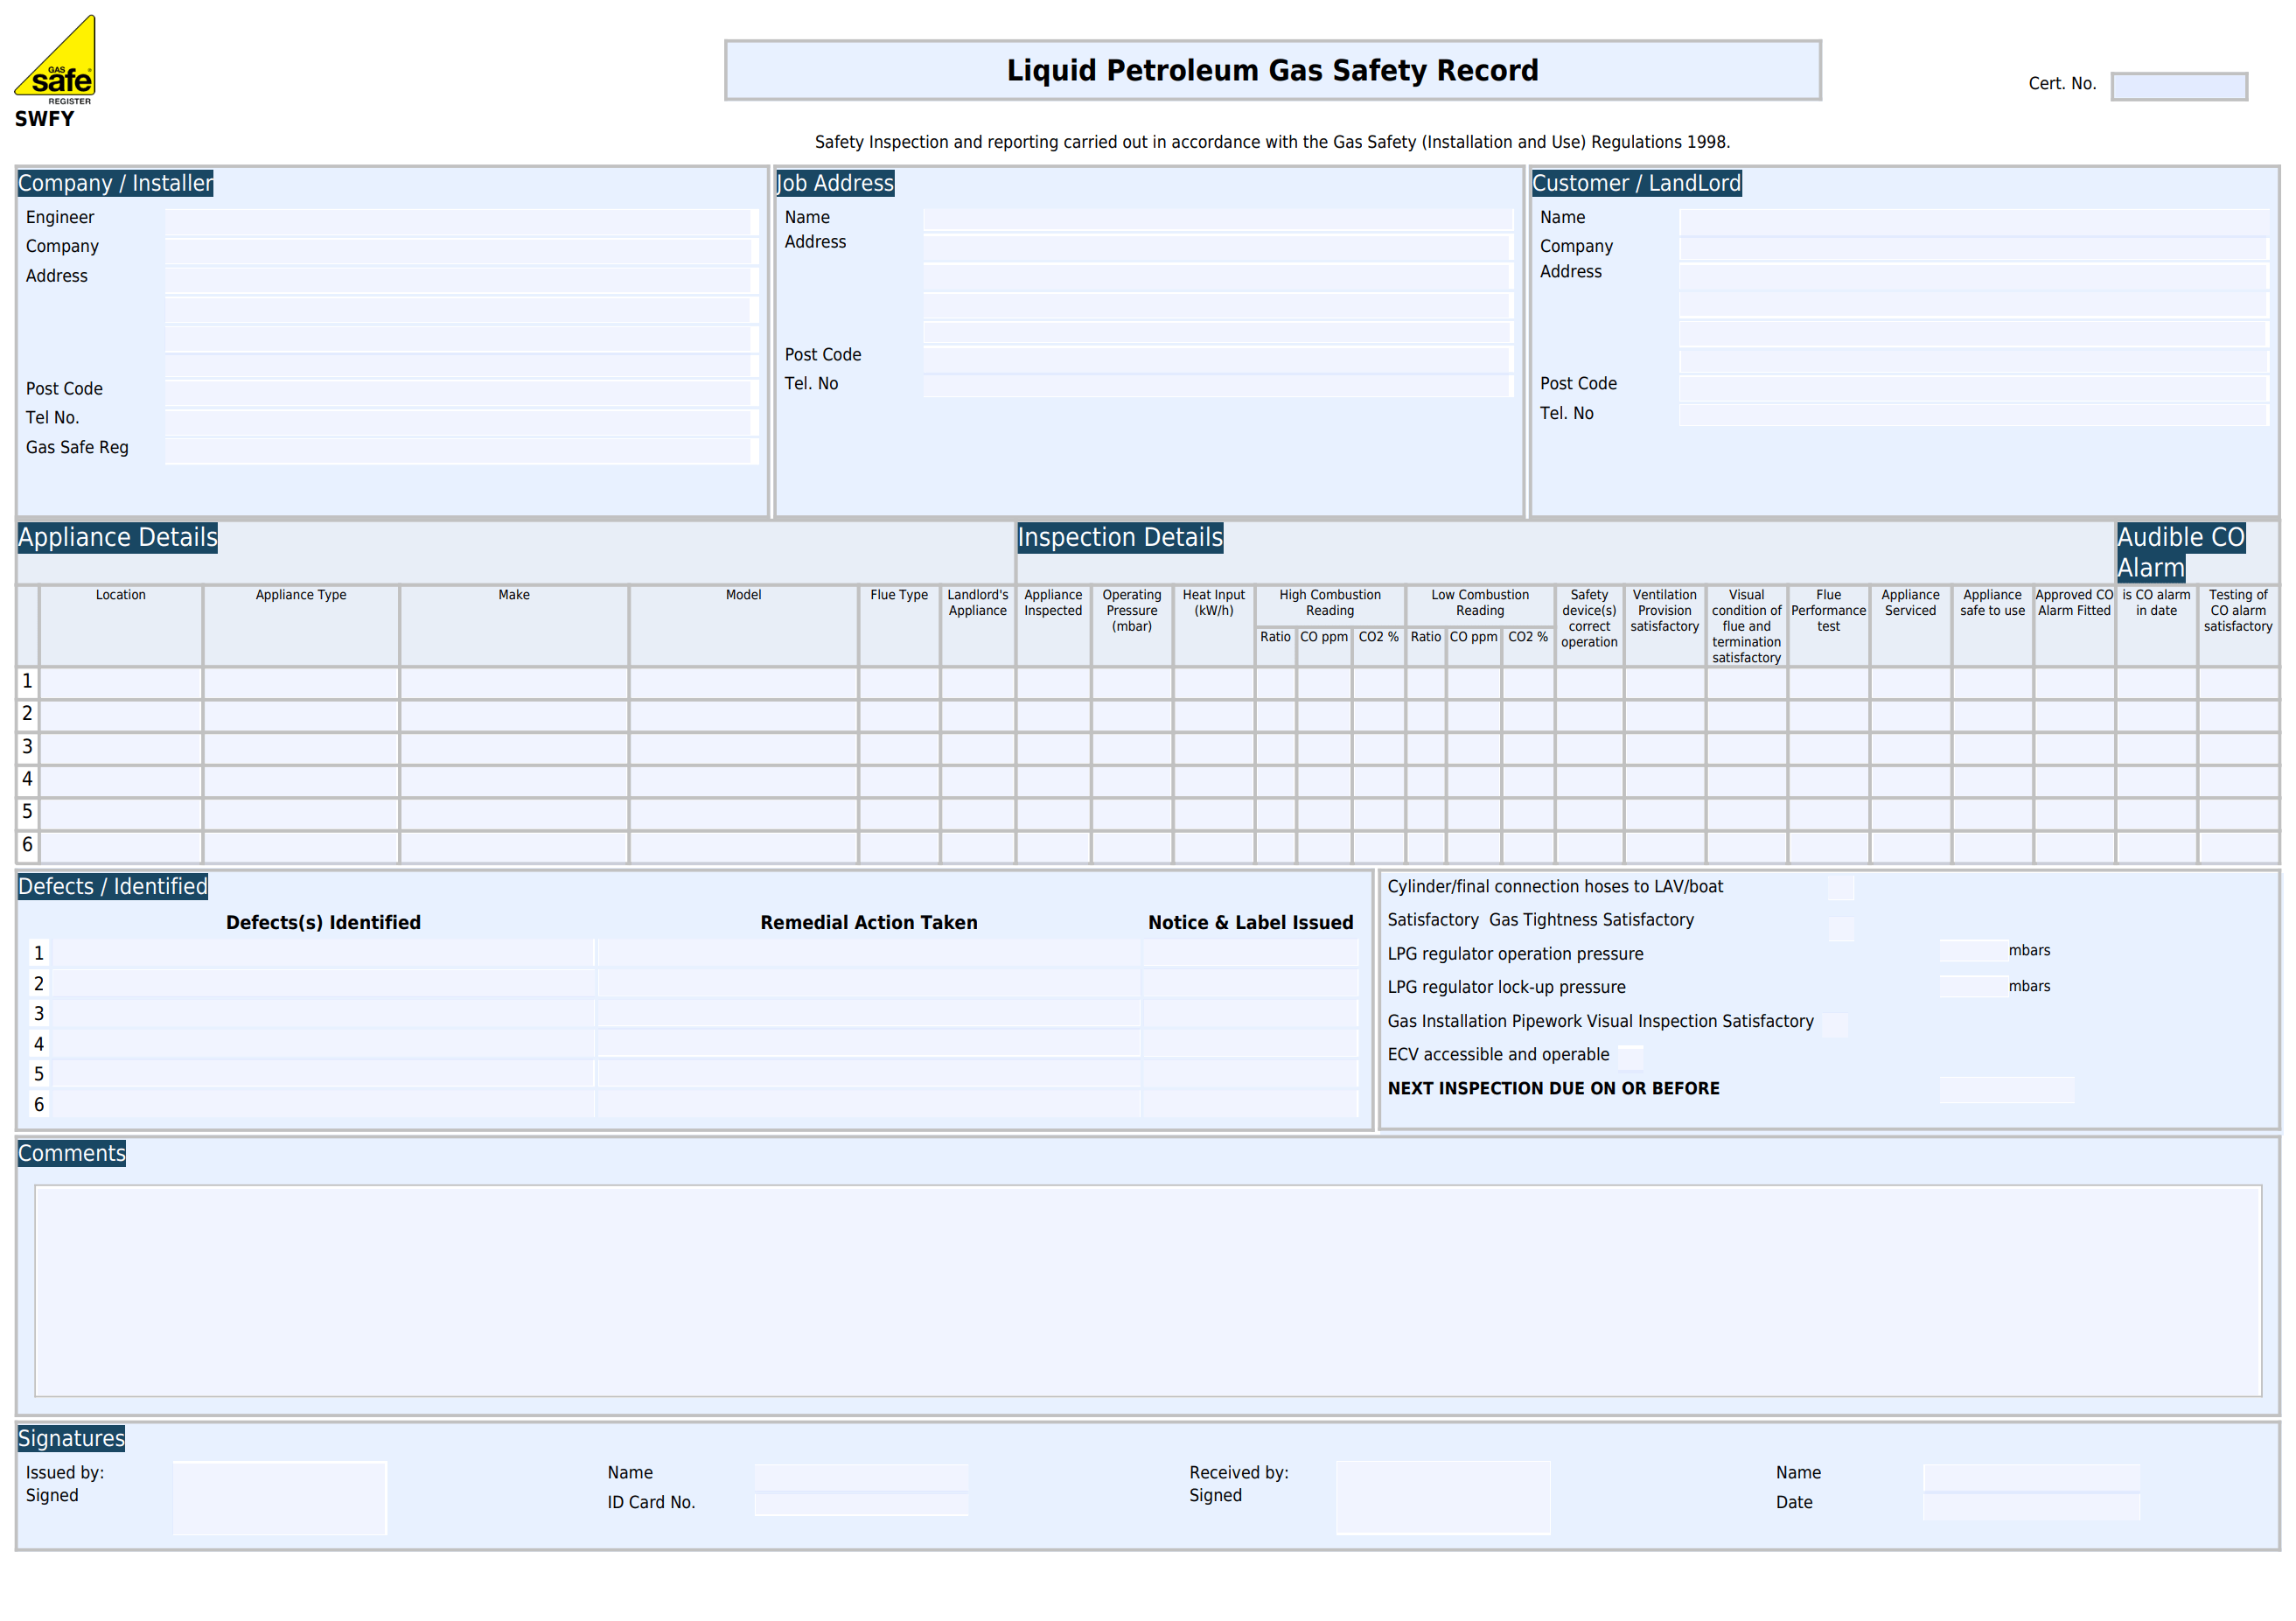Check Gas Tightness Satisfactory box
This screenshot has width=2296, height=1621.
coord(1840,929)
